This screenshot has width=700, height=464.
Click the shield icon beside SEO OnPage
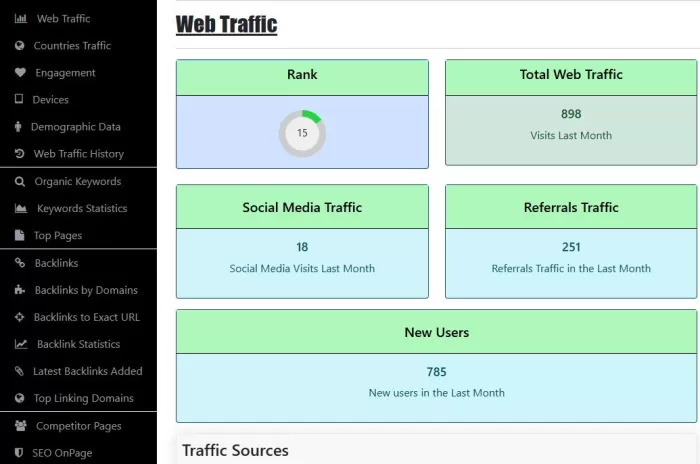(19, 452)
